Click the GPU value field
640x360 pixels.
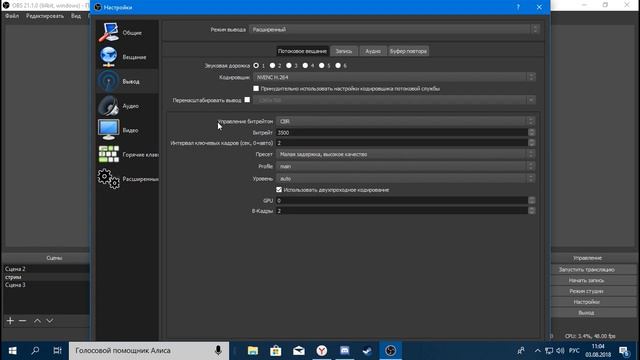pos(402,200)
